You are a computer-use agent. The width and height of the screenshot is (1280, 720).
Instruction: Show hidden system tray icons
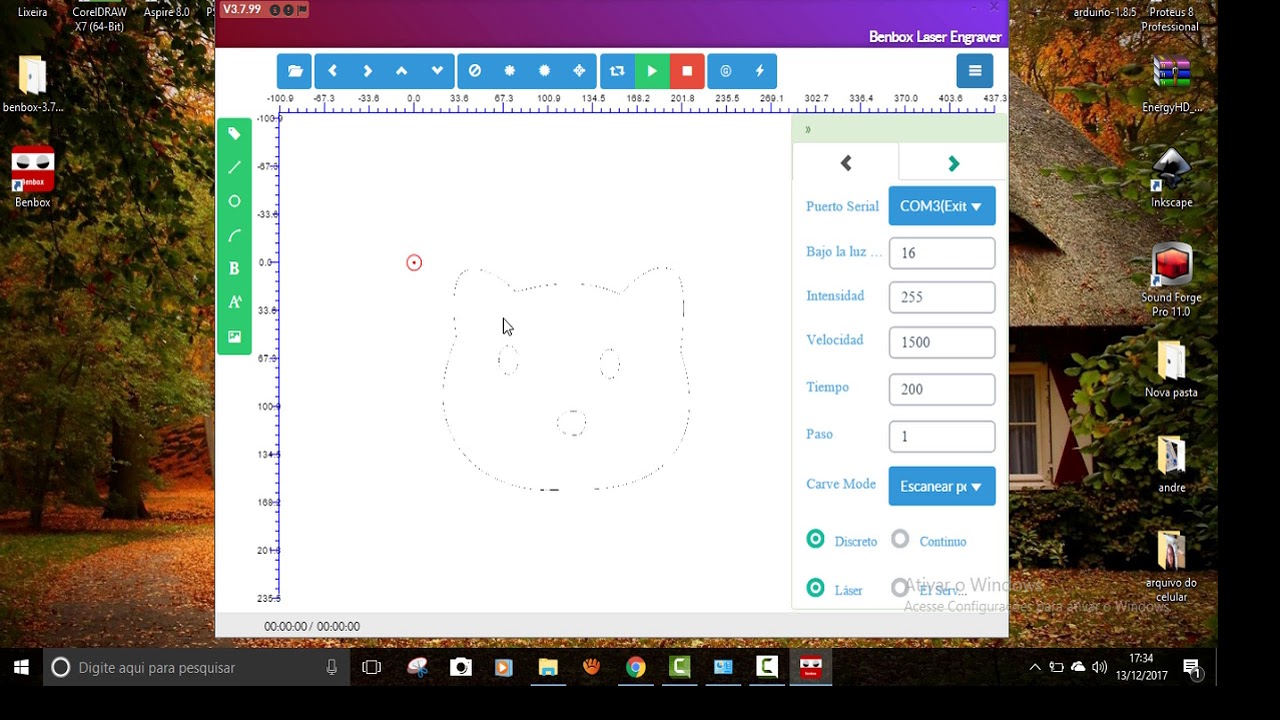(1035, 667)
